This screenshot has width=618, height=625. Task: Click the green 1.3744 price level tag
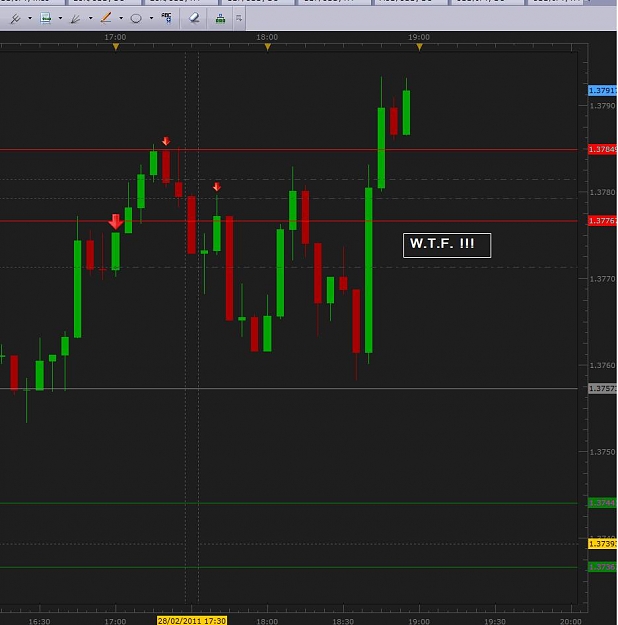[602, 503]
